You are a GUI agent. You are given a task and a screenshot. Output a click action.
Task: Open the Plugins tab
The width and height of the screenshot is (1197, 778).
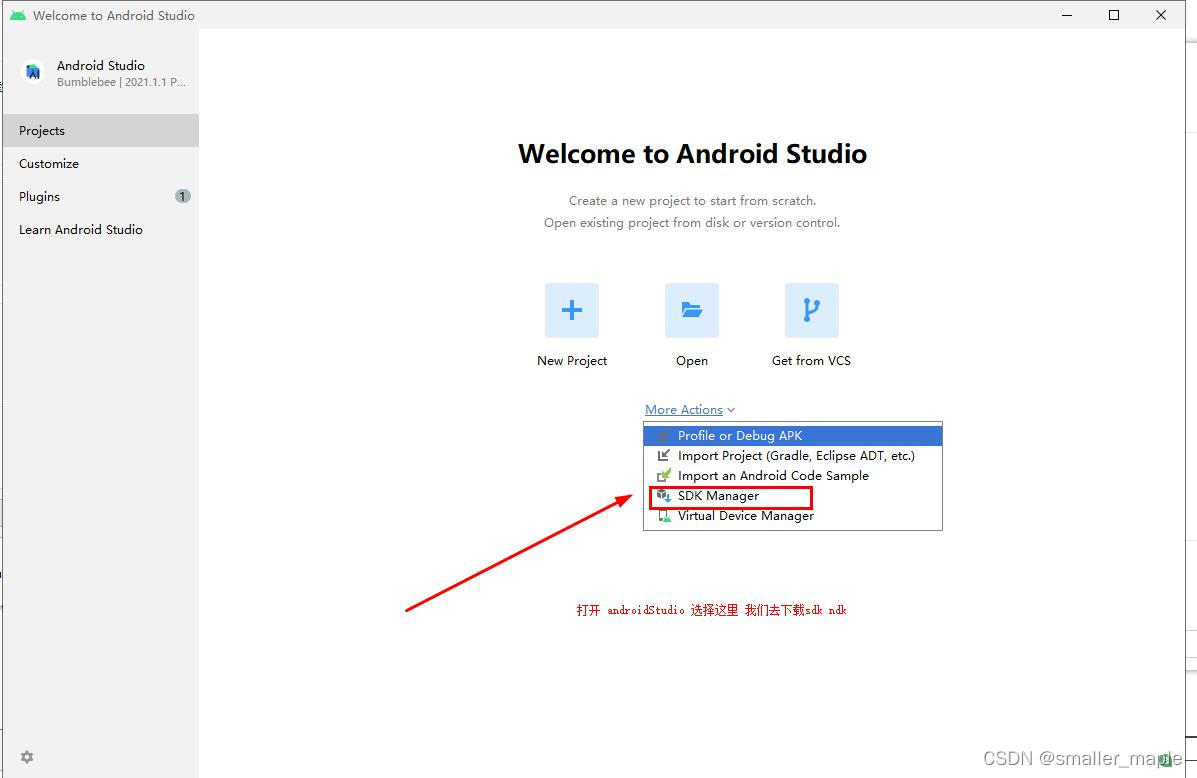coord(101,196)
